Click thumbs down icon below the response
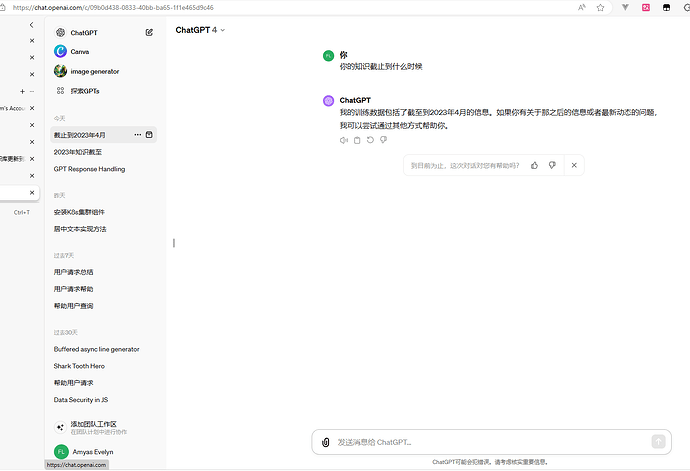 [383, 140]
